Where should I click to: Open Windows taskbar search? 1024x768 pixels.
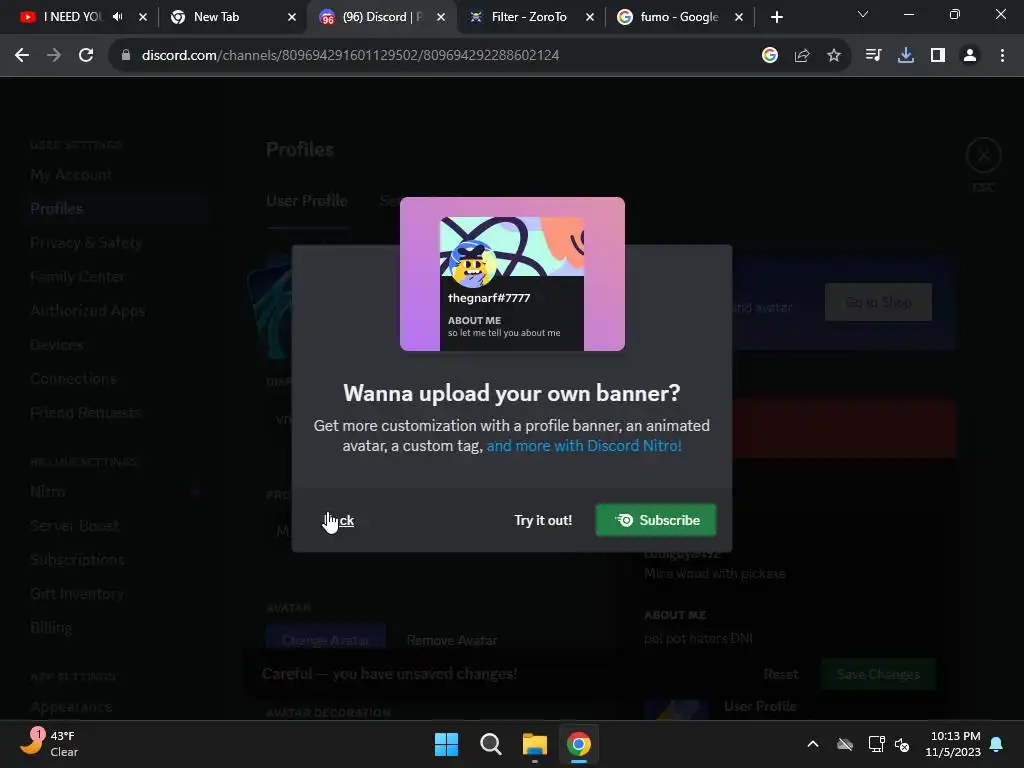[490, 744]
